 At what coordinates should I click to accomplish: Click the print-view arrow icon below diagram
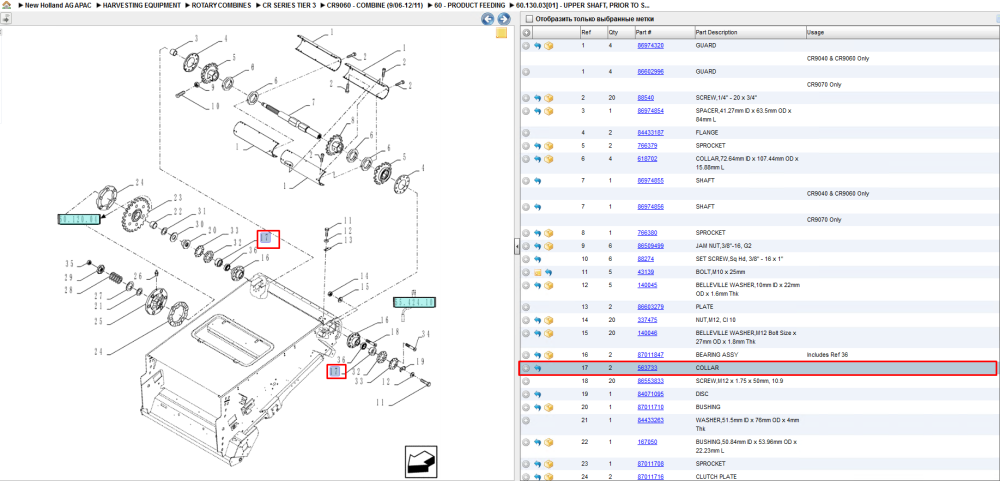click(x=422, y=461)
